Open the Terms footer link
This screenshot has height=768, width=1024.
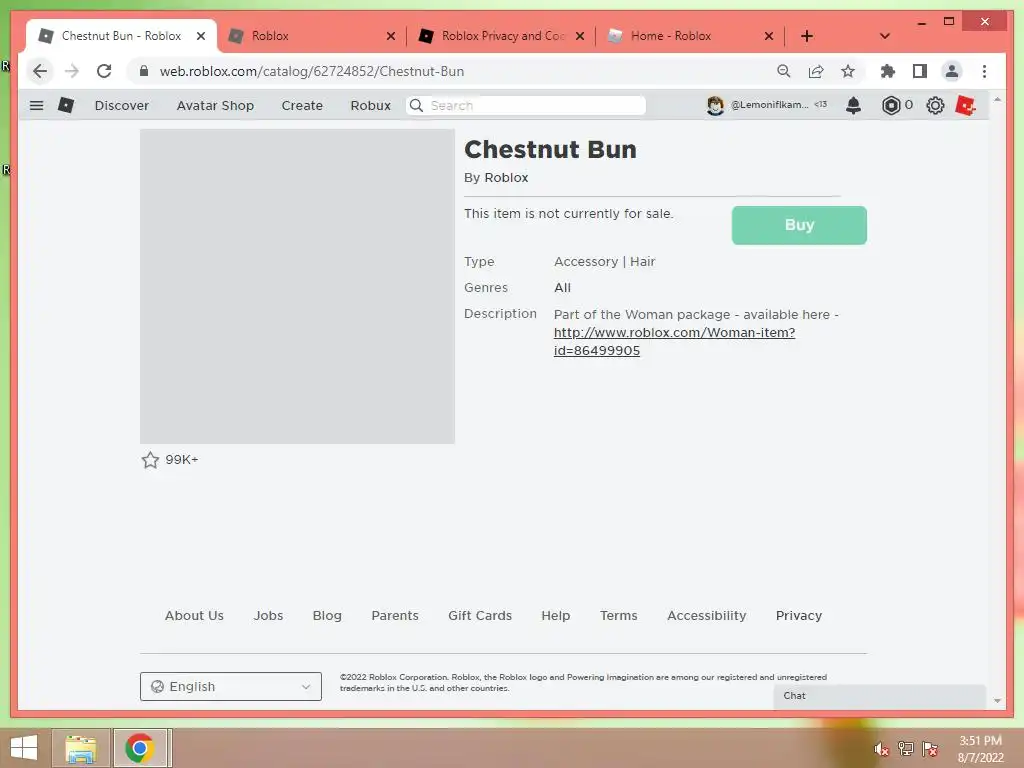click(x=618, y=615)
